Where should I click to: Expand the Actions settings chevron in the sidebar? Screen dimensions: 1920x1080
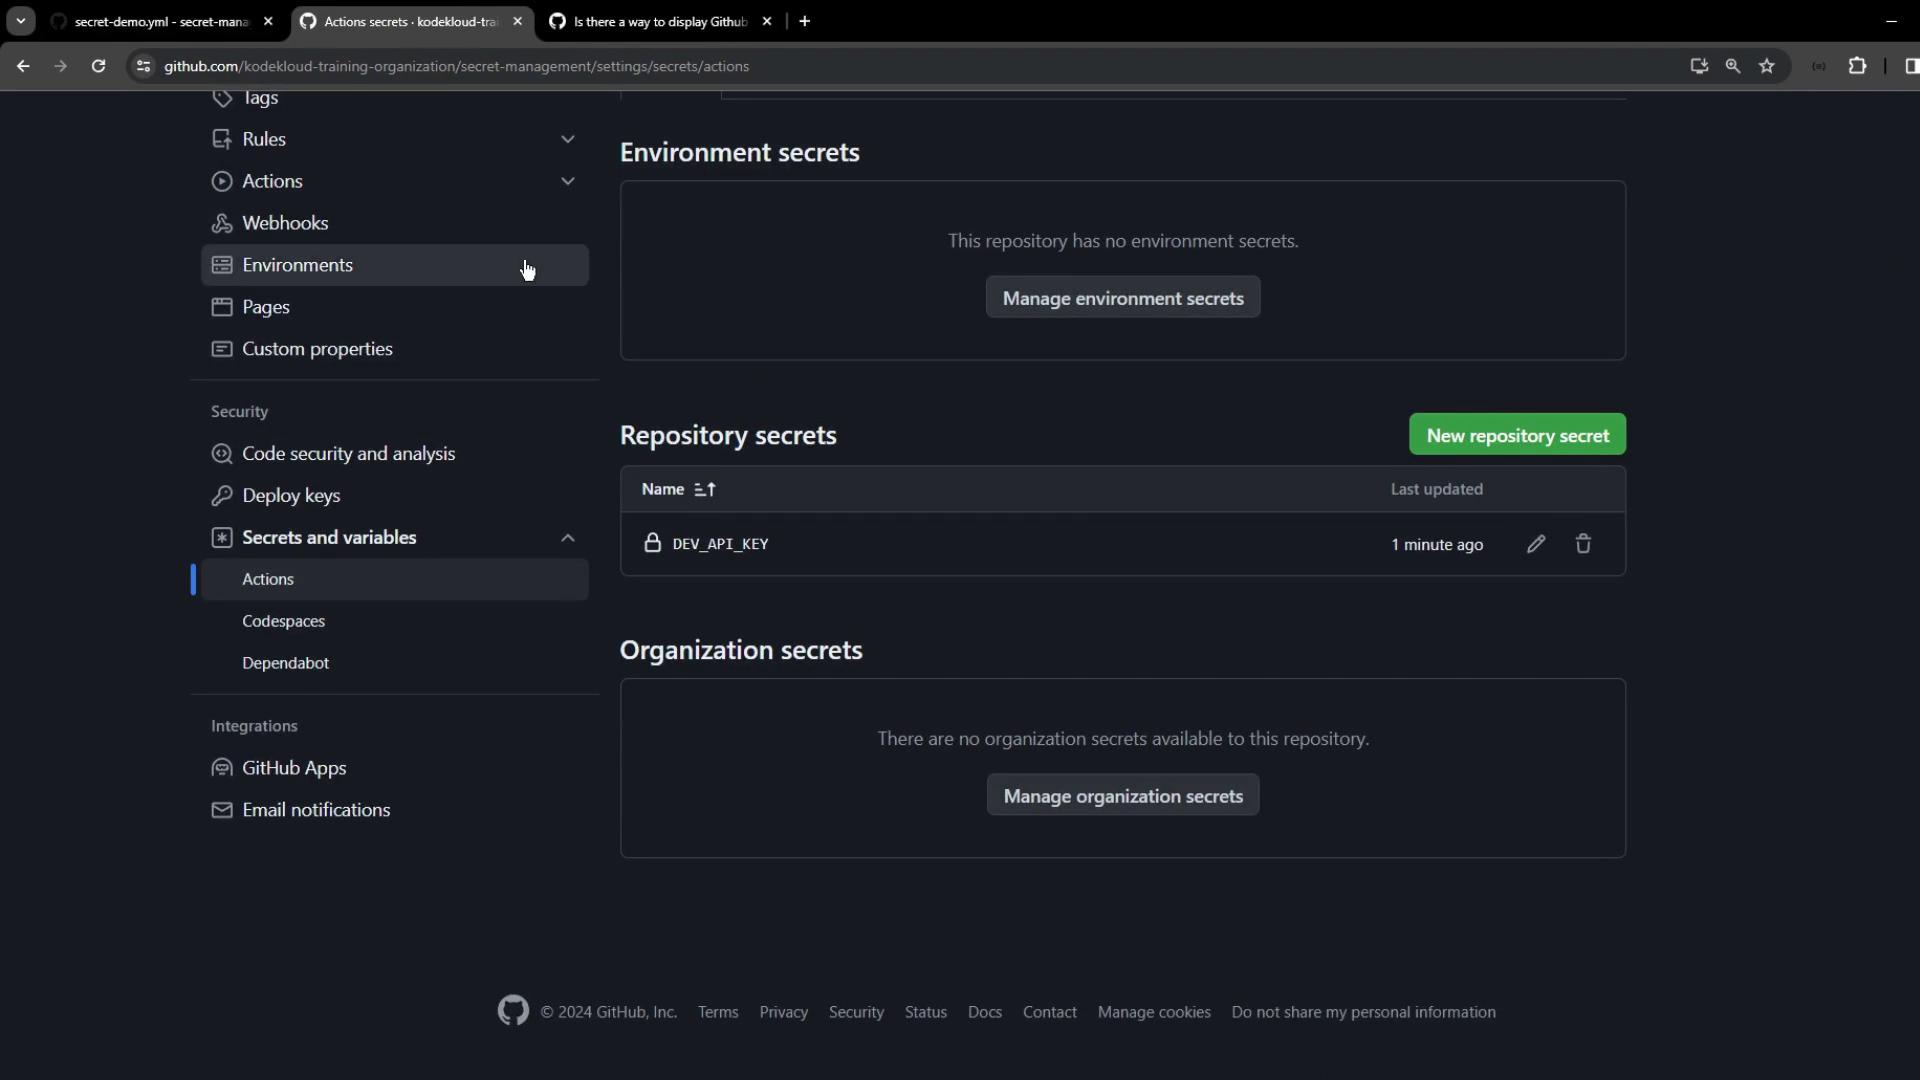click(567, 181)
